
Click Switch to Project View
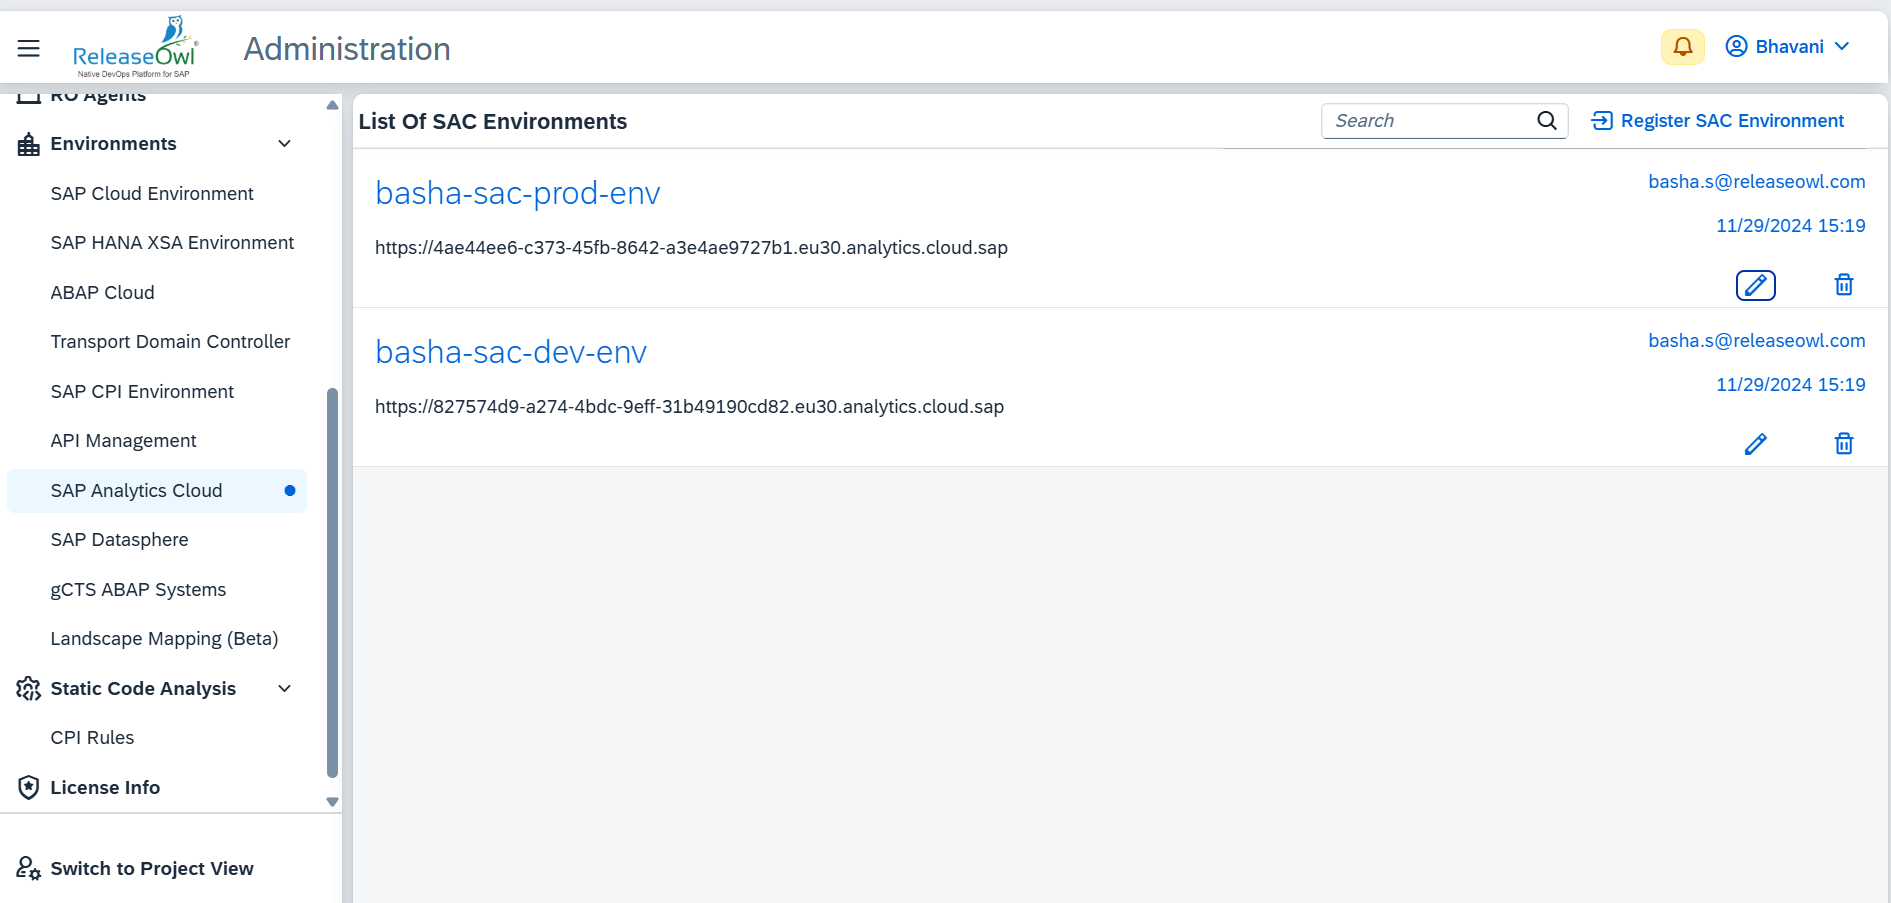click(152, 869)
